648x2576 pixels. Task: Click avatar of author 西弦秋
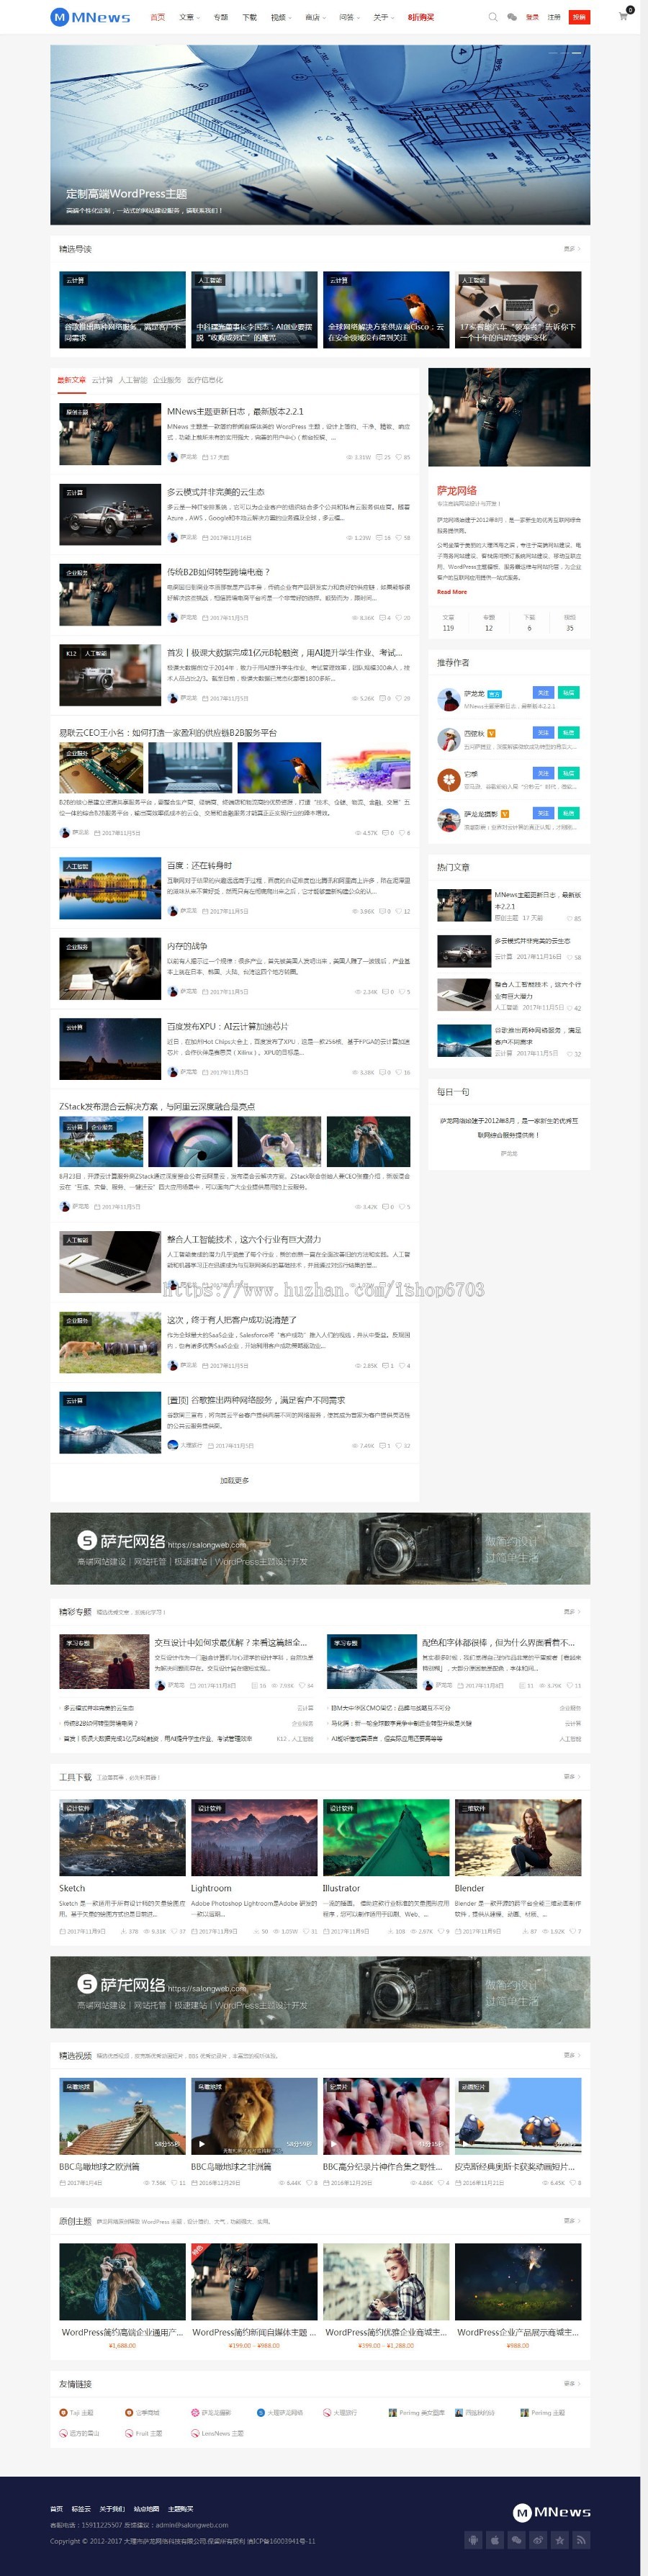point(448,739)
